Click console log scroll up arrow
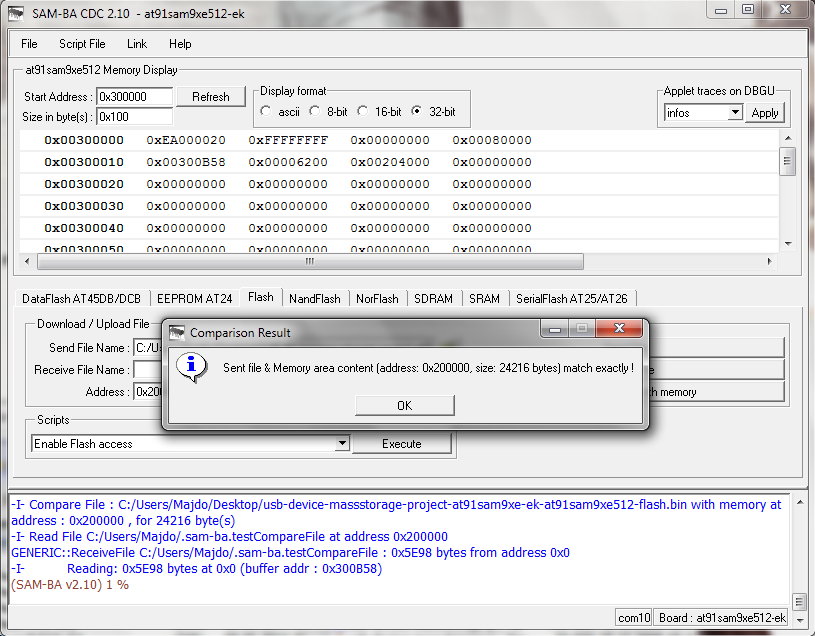Viewport: 815px width, 636px height. click(799, 502)
